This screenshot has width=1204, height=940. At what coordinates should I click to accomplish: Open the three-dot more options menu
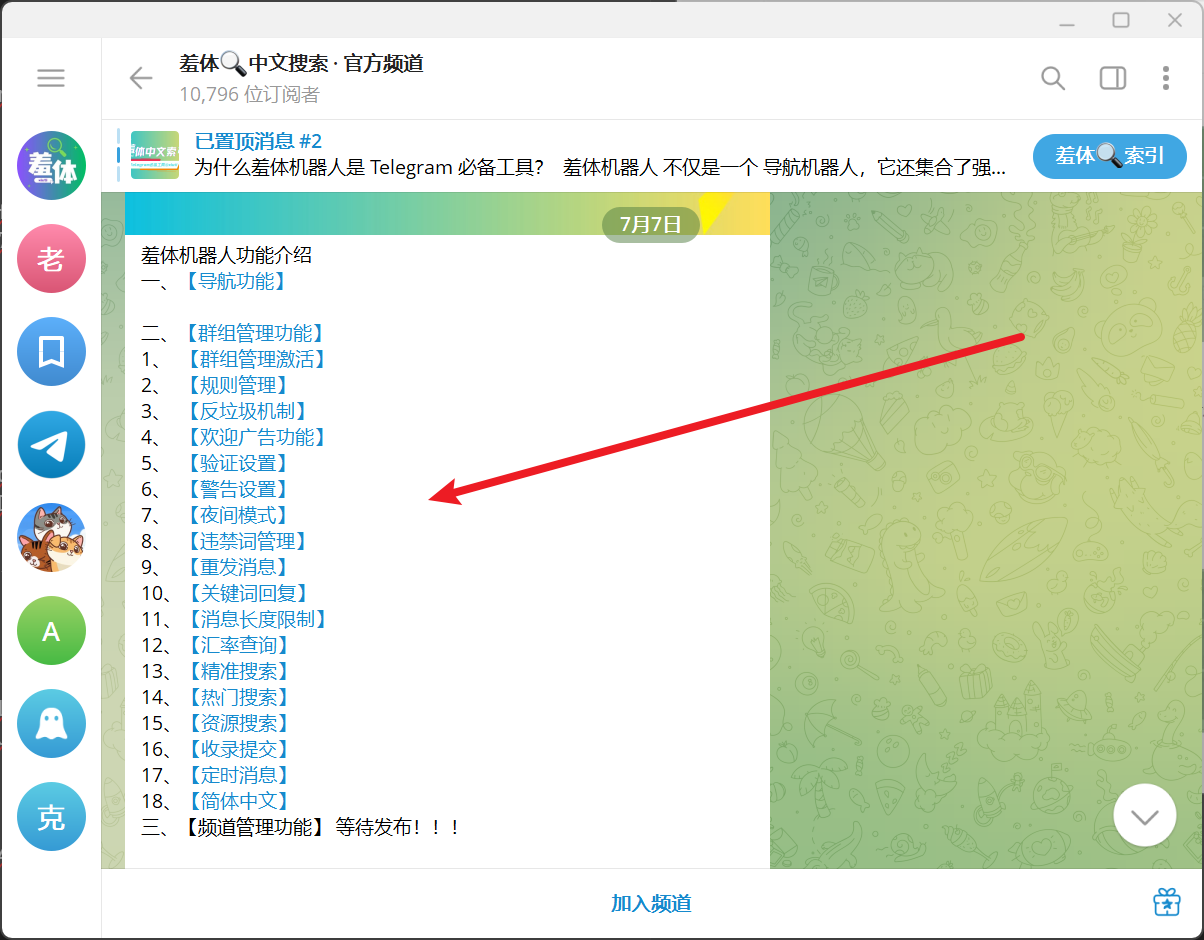(1166, 78)
